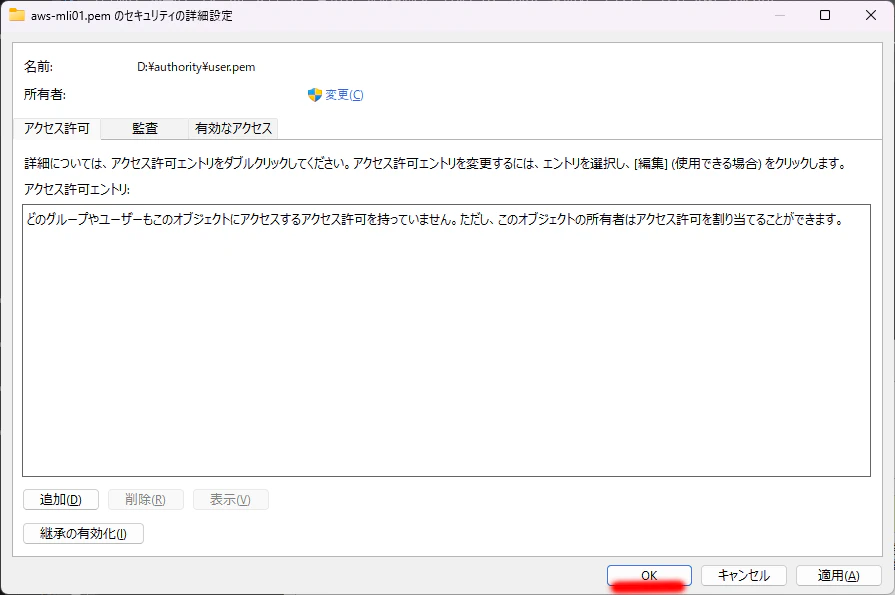Switch to the 監査 tab
The height and width of the screenshot is (595, 895).
(145, 128)
